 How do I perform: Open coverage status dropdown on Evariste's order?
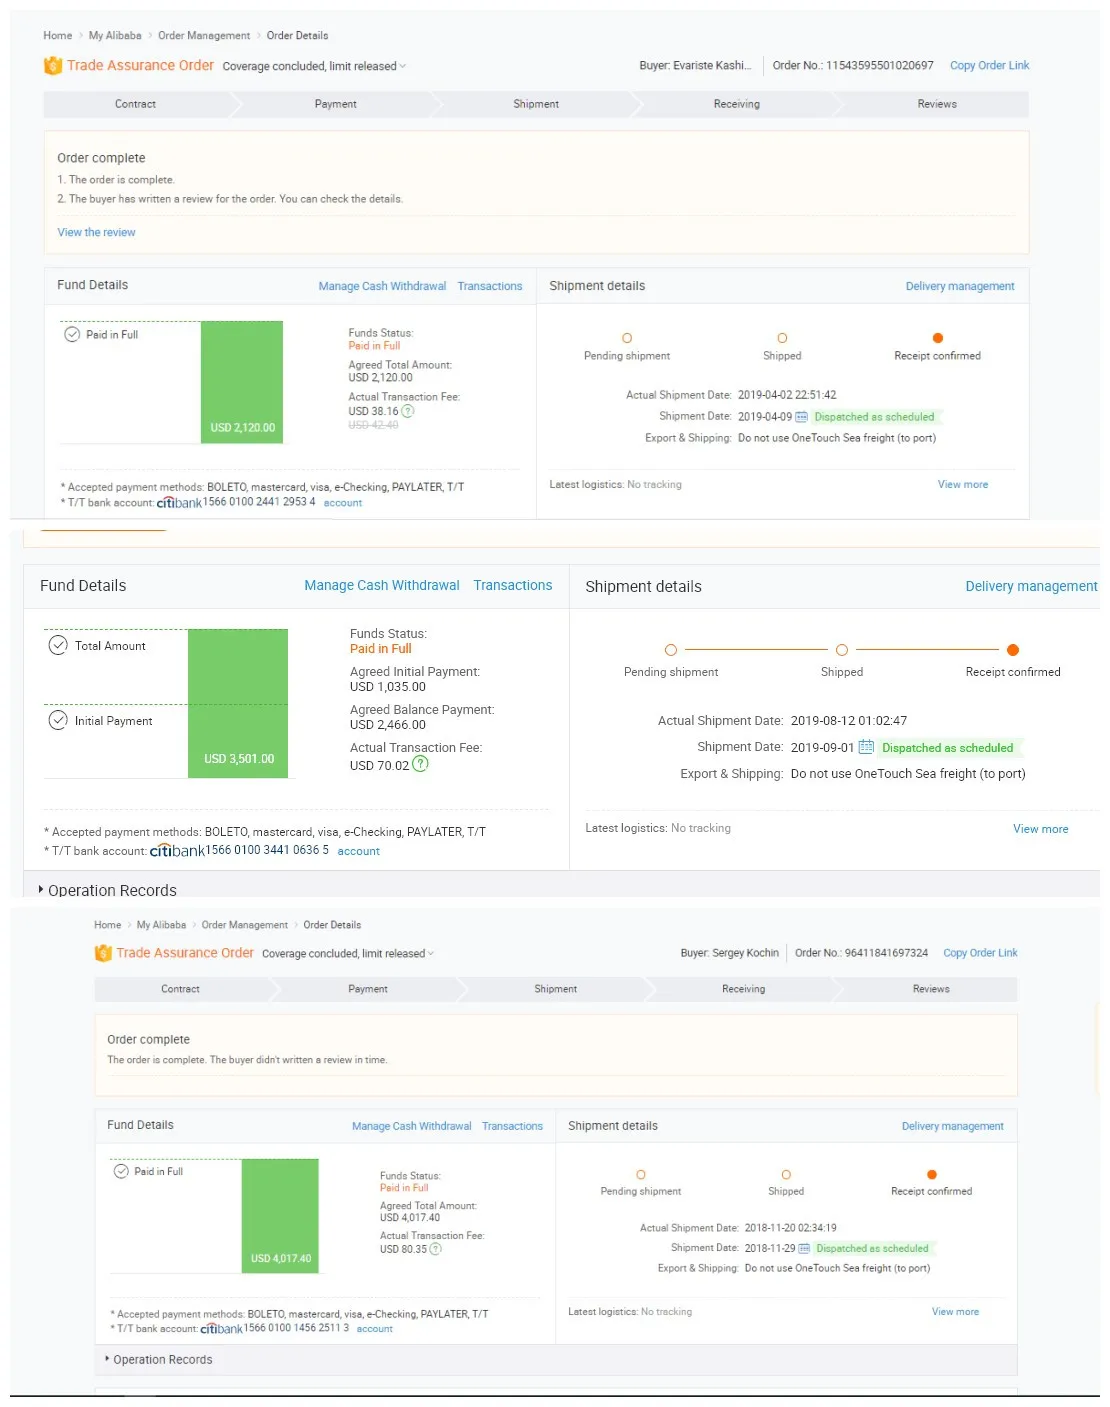403,67
